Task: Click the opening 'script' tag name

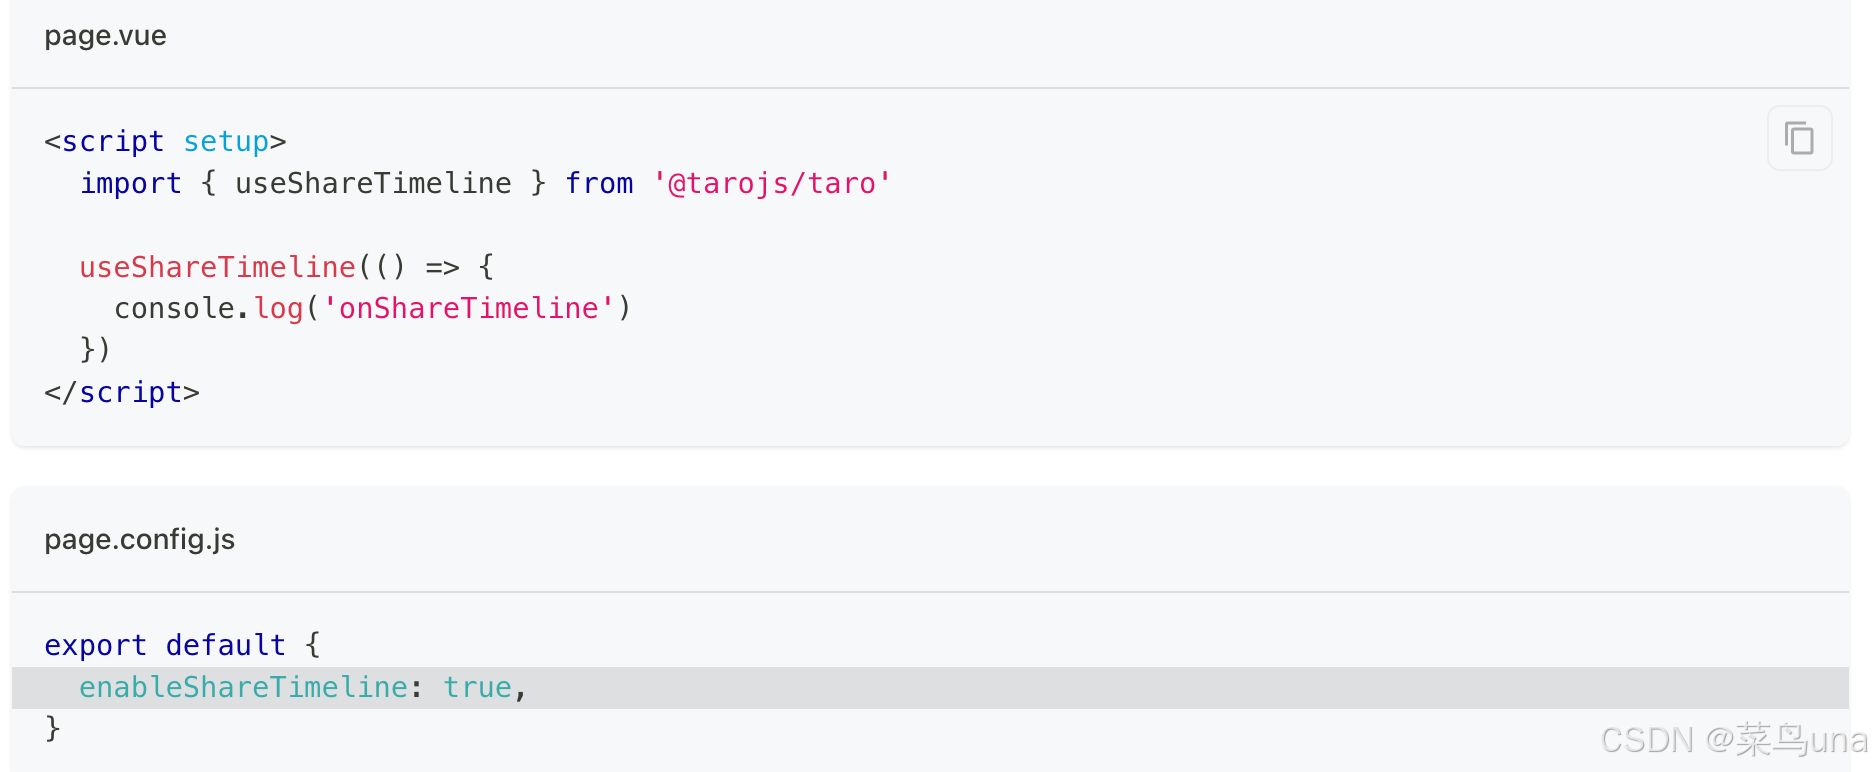Action: point(113,142)
